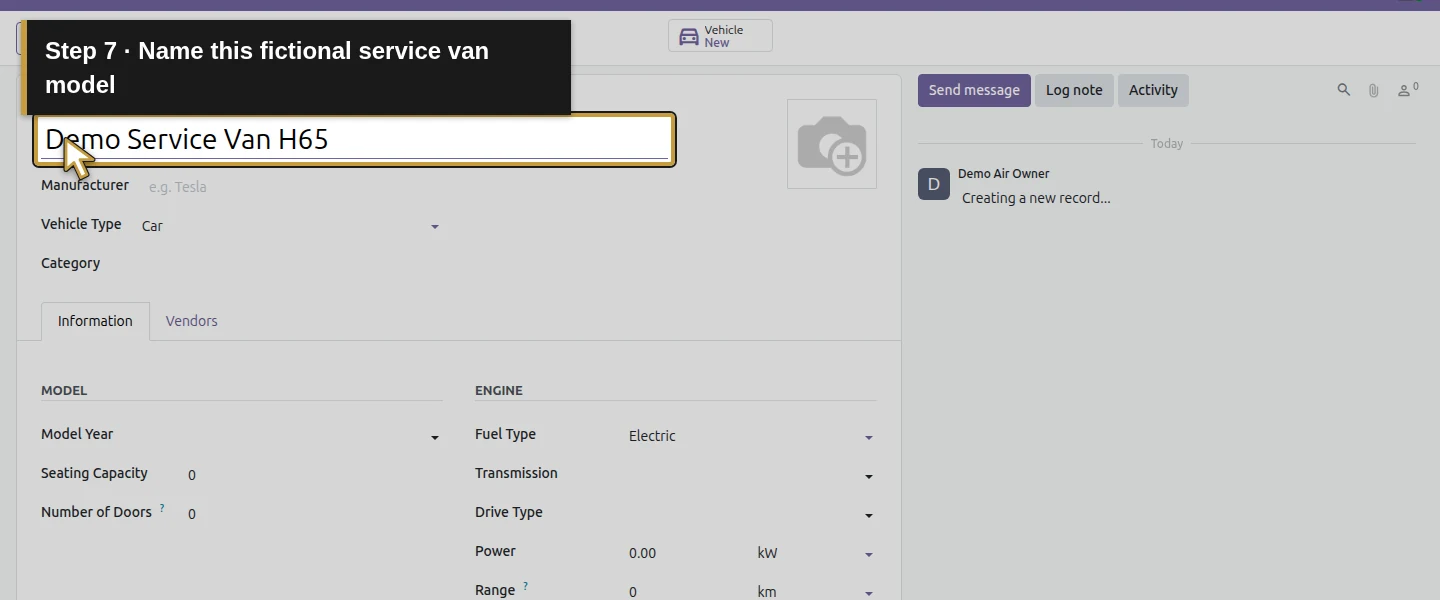Change the Range unit km dropdown
Image resolution: width=1440 pixels, height=600 pixels.
click(x=817, y=592)
